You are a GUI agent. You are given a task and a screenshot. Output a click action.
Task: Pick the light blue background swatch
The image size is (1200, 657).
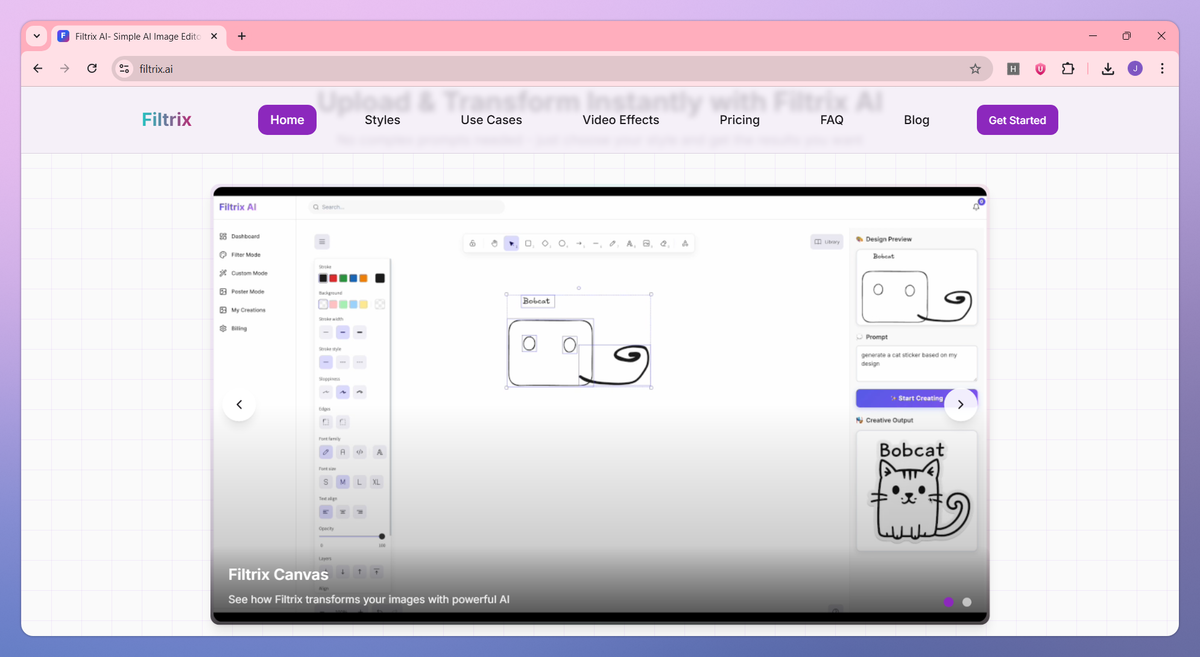(x=353, y=304)
